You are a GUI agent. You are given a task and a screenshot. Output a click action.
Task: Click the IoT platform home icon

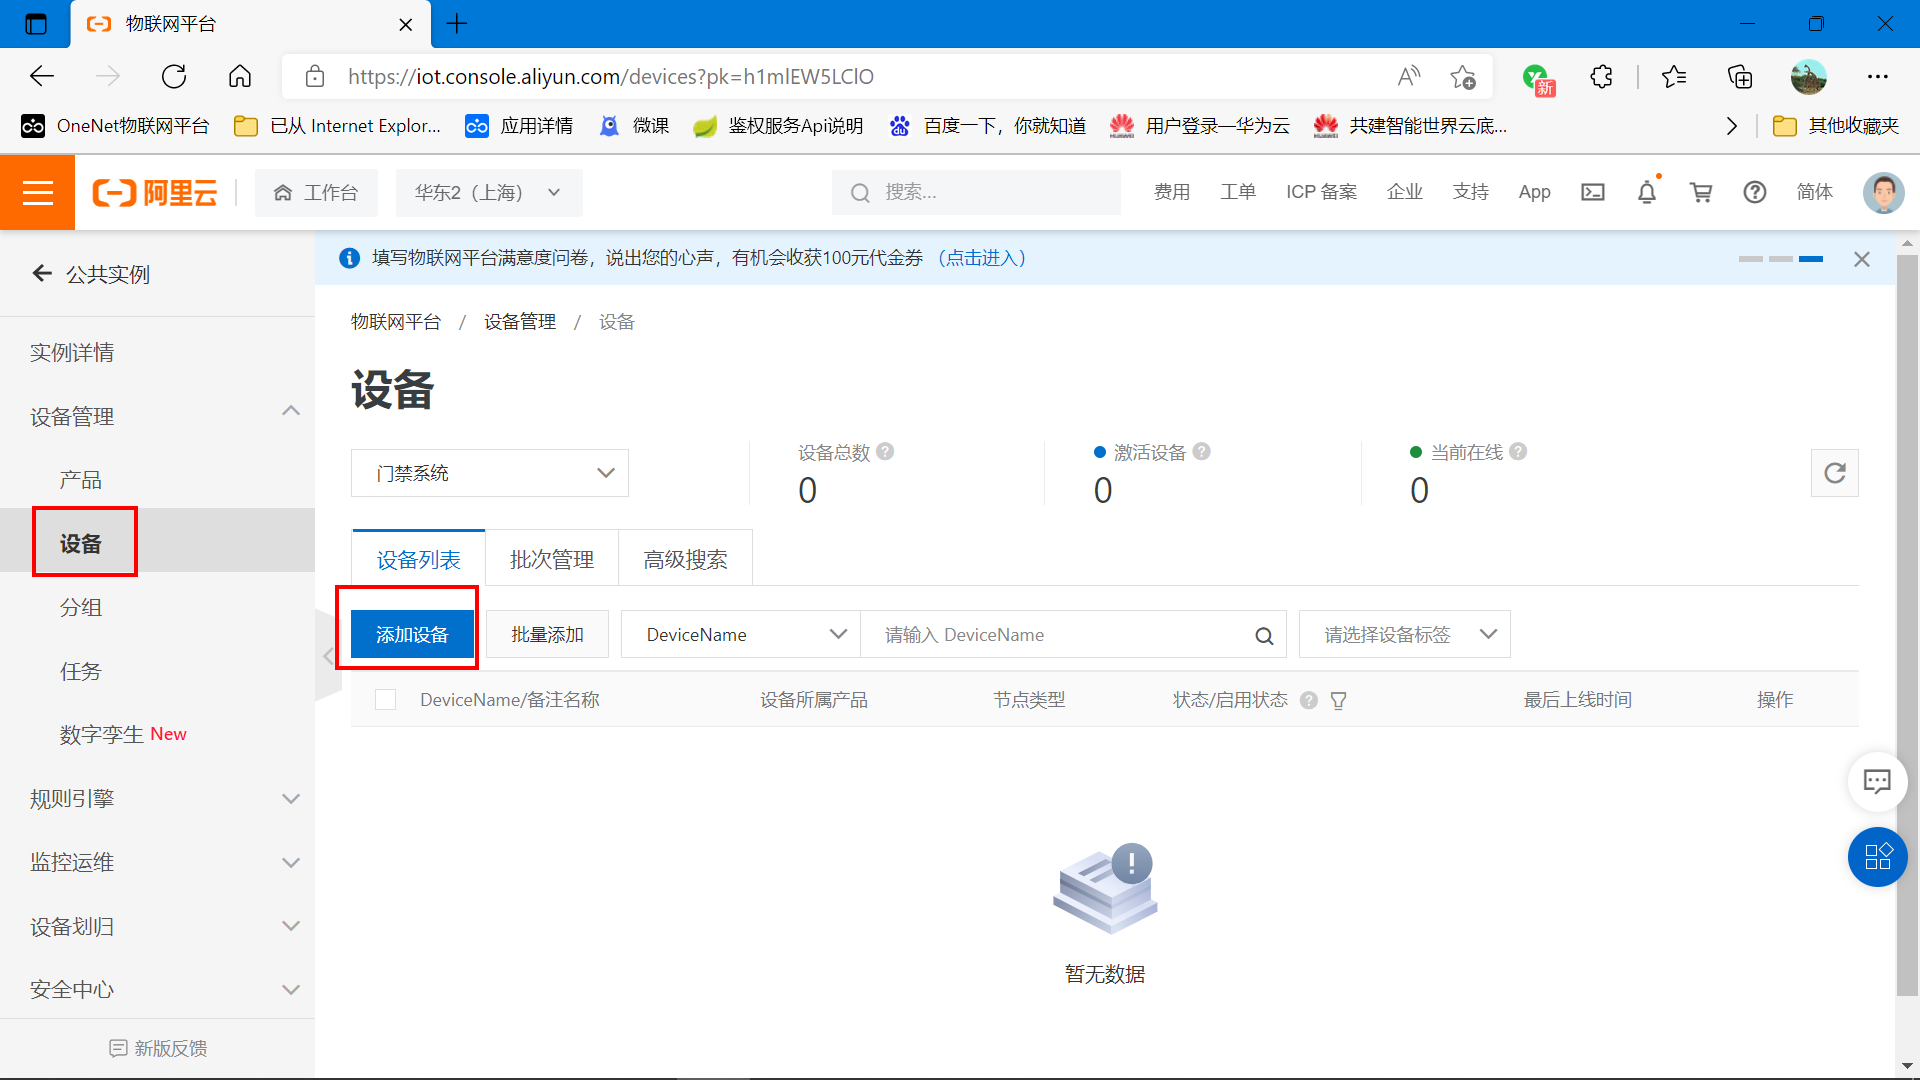point(281,193)
